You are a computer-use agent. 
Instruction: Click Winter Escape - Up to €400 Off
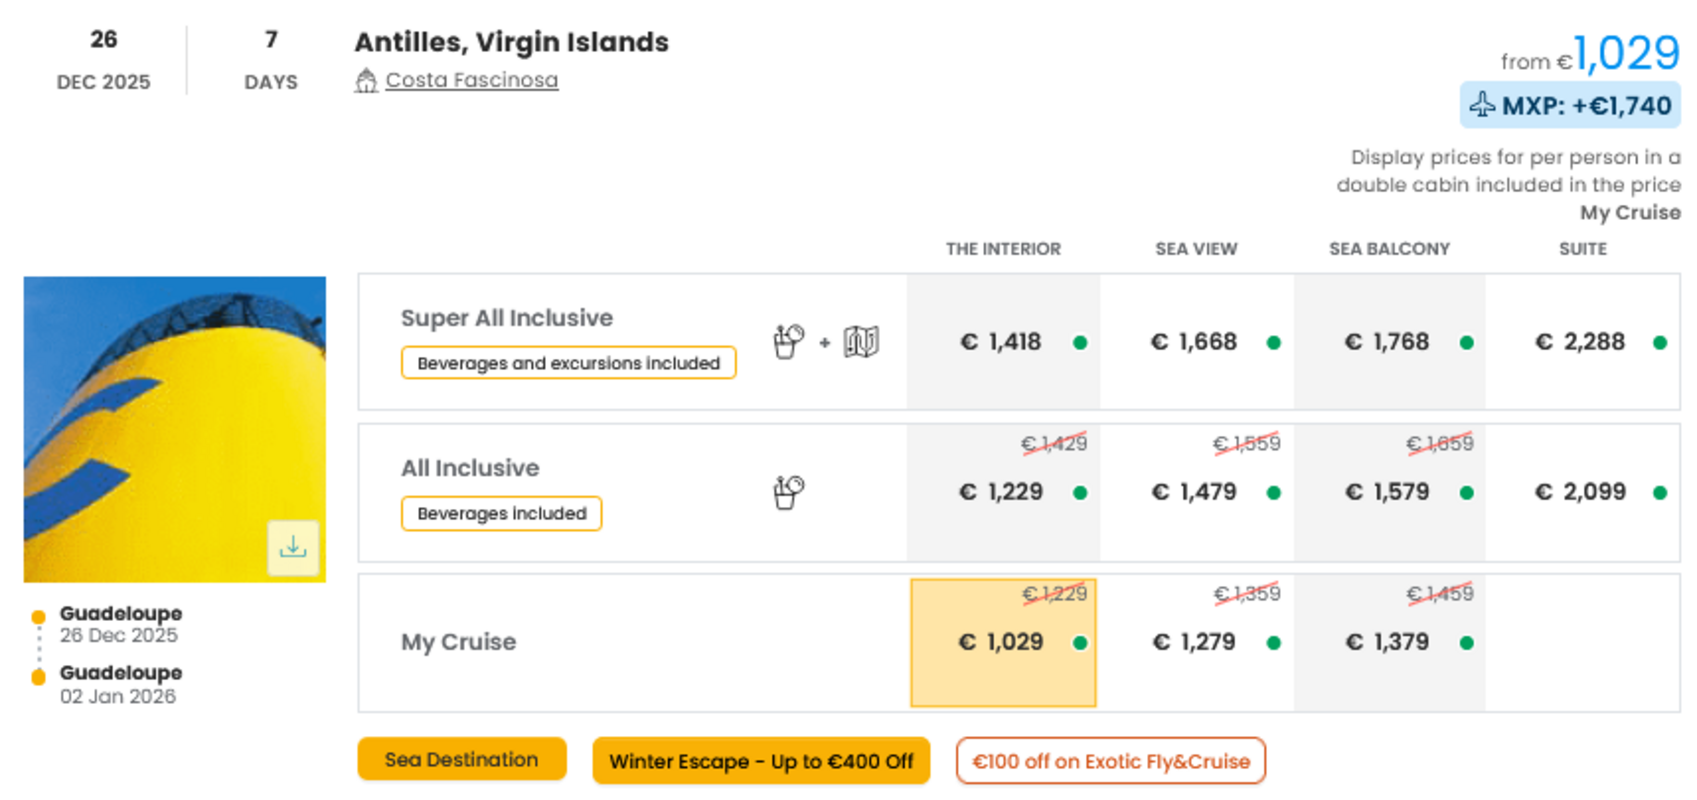click(x=761, y=761)
